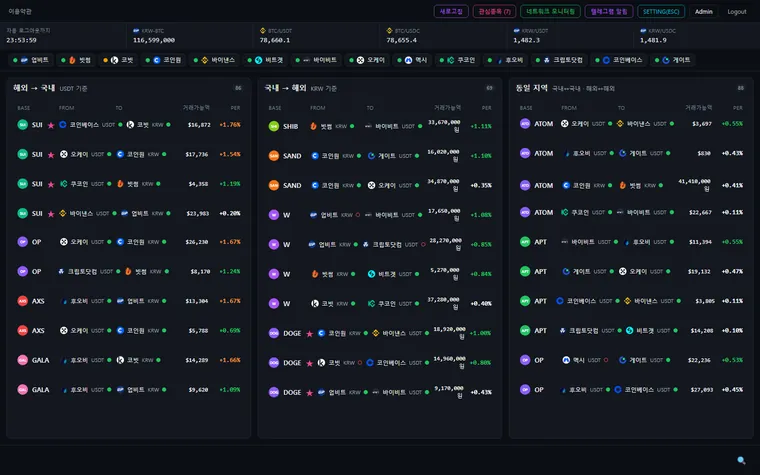This screenshot has width=760, height=475.
Task: Click KuCoin logo in SUI $4,358 row
Action: click(63, 184)
